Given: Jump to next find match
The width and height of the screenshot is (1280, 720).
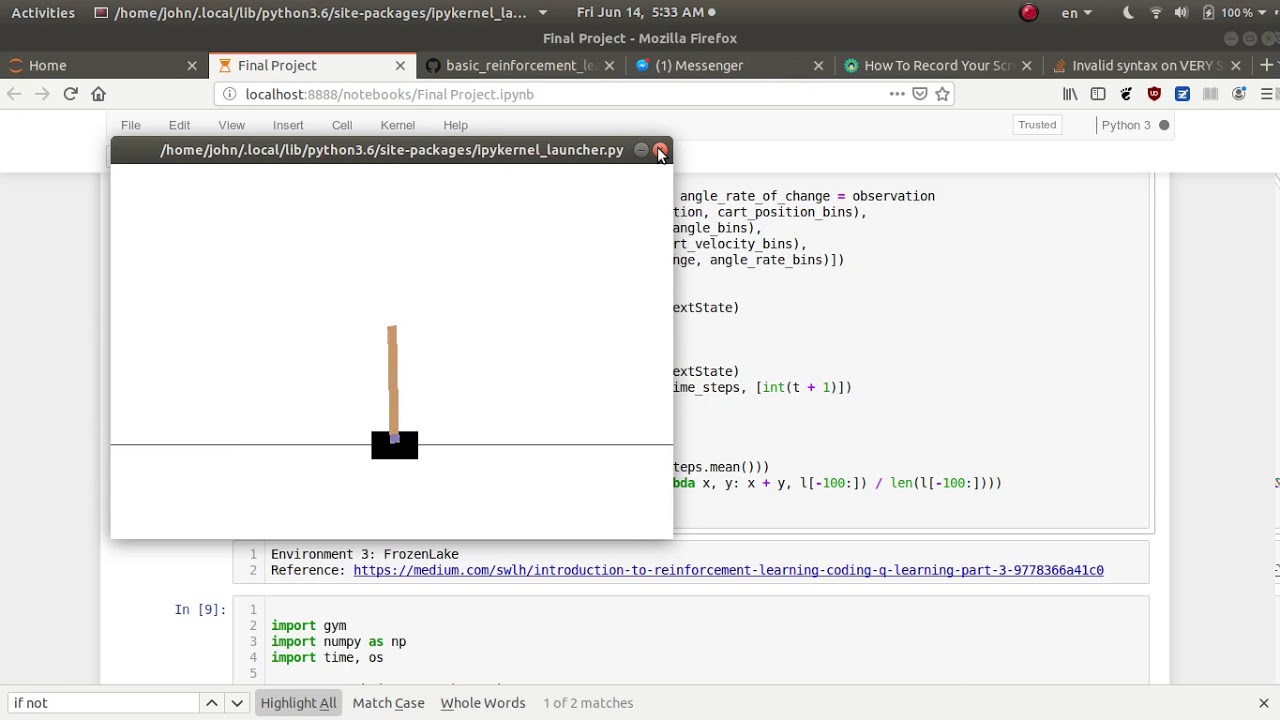Looking at the screenshot, I should click(x=237, y=703).
